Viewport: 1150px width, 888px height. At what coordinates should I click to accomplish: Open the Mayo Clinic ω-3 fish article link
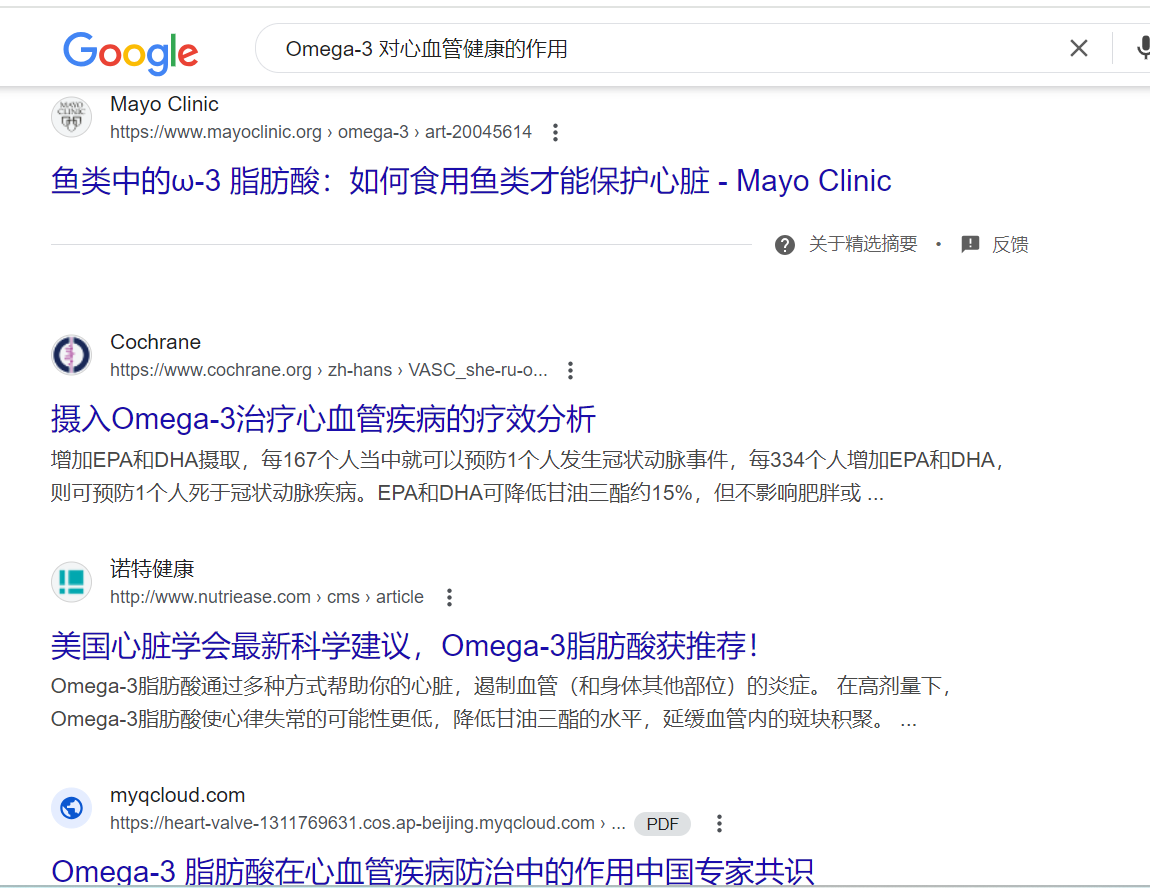tap(471, 181)
